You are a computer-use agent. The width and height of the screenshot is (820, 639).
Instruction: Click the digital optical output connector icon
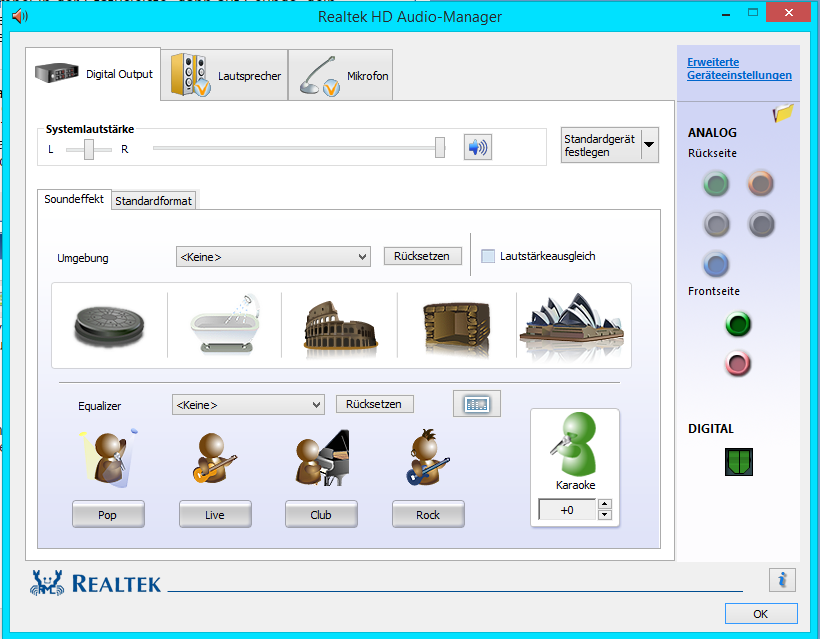click(x=738, y=462)
